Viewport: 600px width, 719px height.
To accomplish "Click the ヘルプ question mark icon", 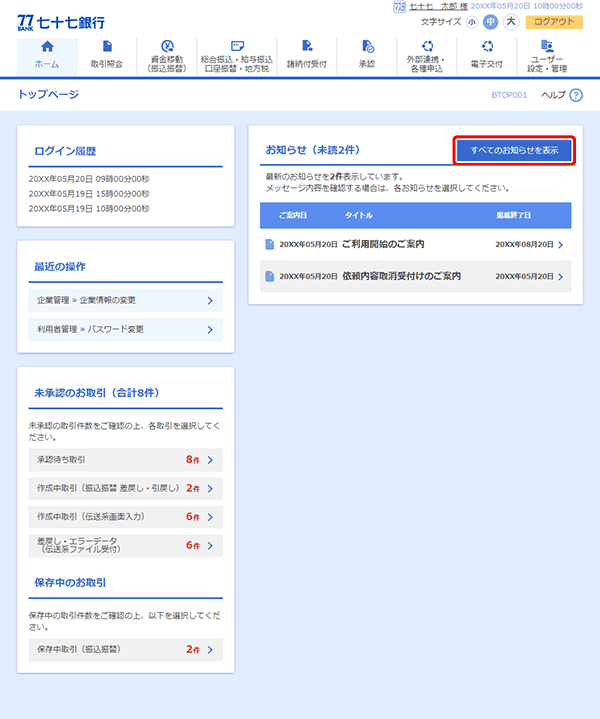I will 576,95.
